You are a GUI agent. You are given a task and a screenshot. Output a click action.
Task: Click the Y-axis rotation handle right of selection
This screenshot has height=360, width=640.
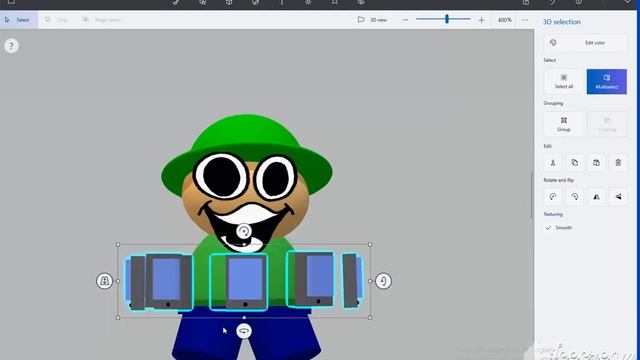pyautogui.click(x=383, y=281)
